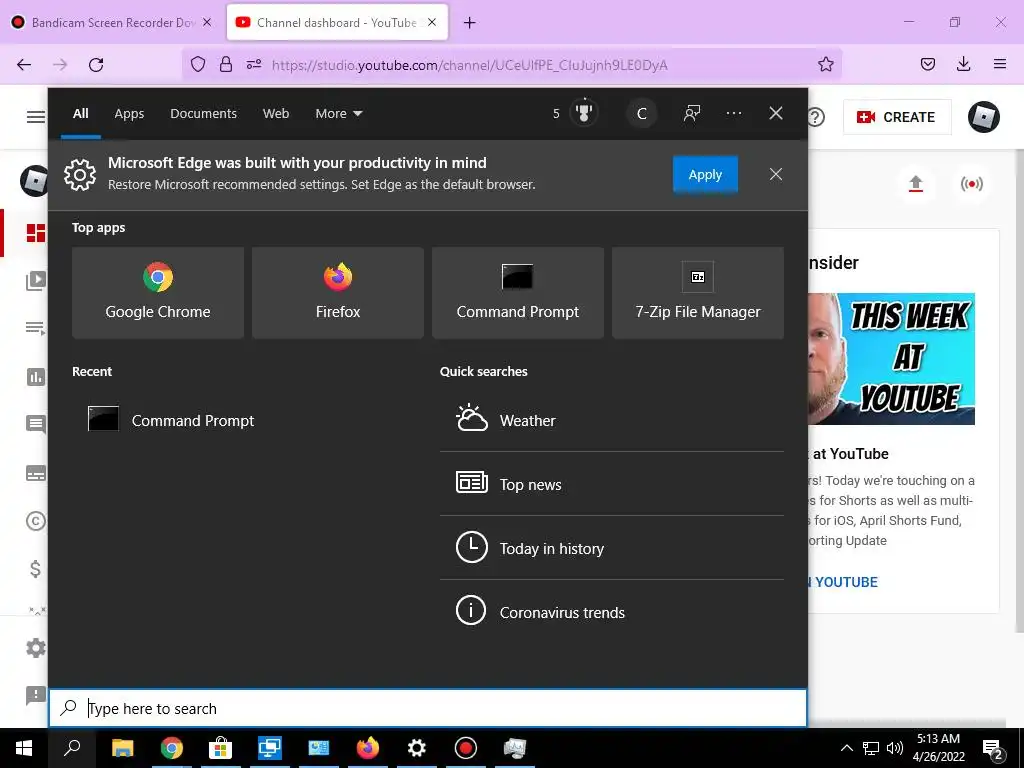
Task: Open File Explorer from taskbar
Action: point(122,748)
